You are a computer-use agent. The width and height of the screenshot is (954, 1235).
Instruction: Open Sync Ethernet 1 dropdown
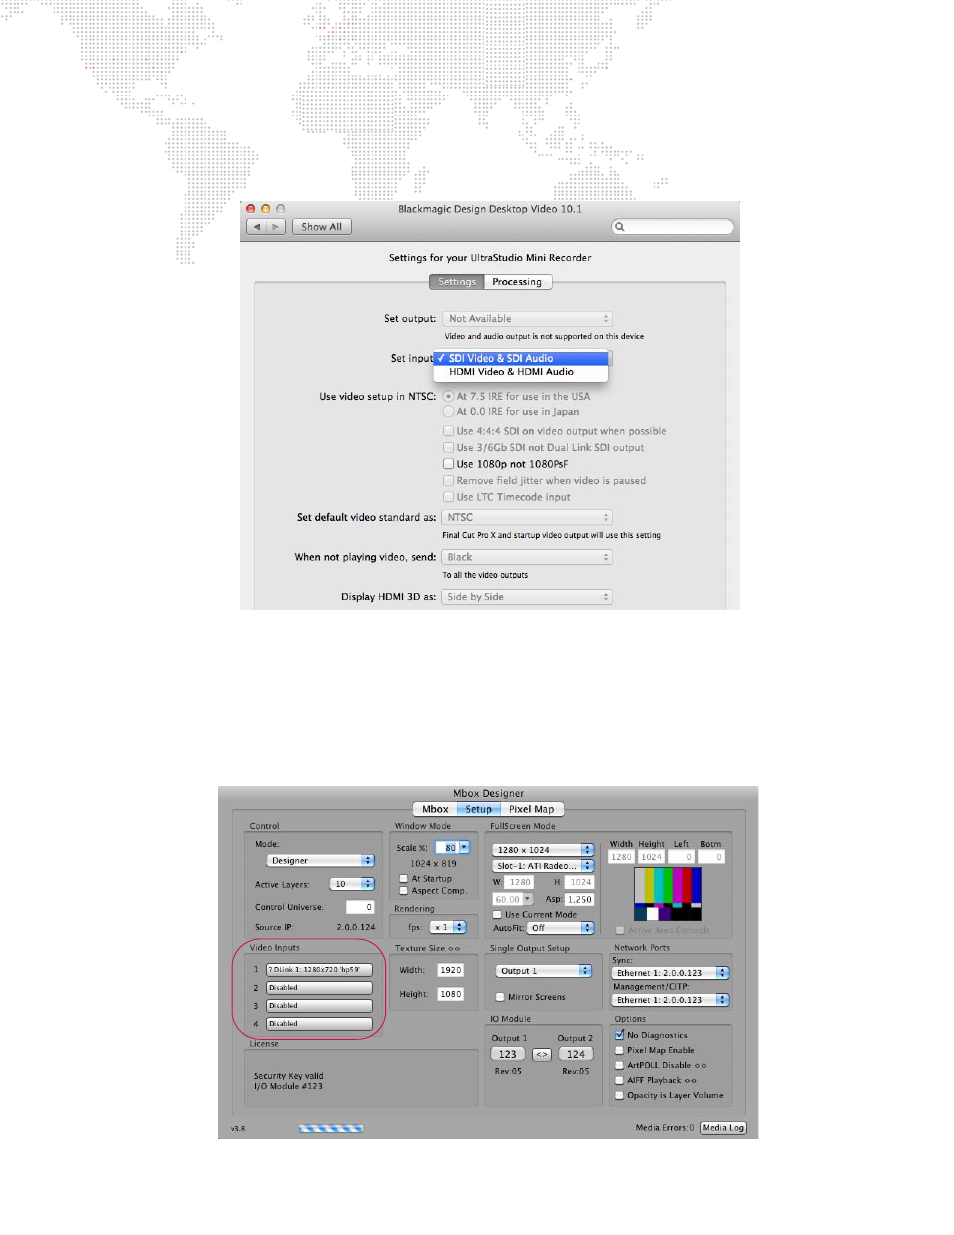670,973
